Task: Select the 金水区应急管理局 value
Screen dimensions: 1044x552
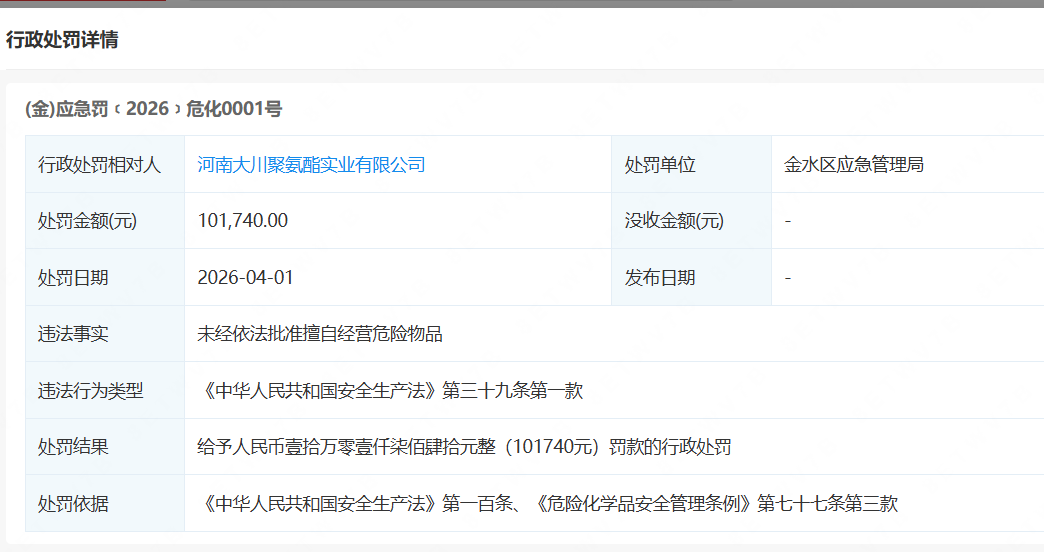Action: pos(854,164)
